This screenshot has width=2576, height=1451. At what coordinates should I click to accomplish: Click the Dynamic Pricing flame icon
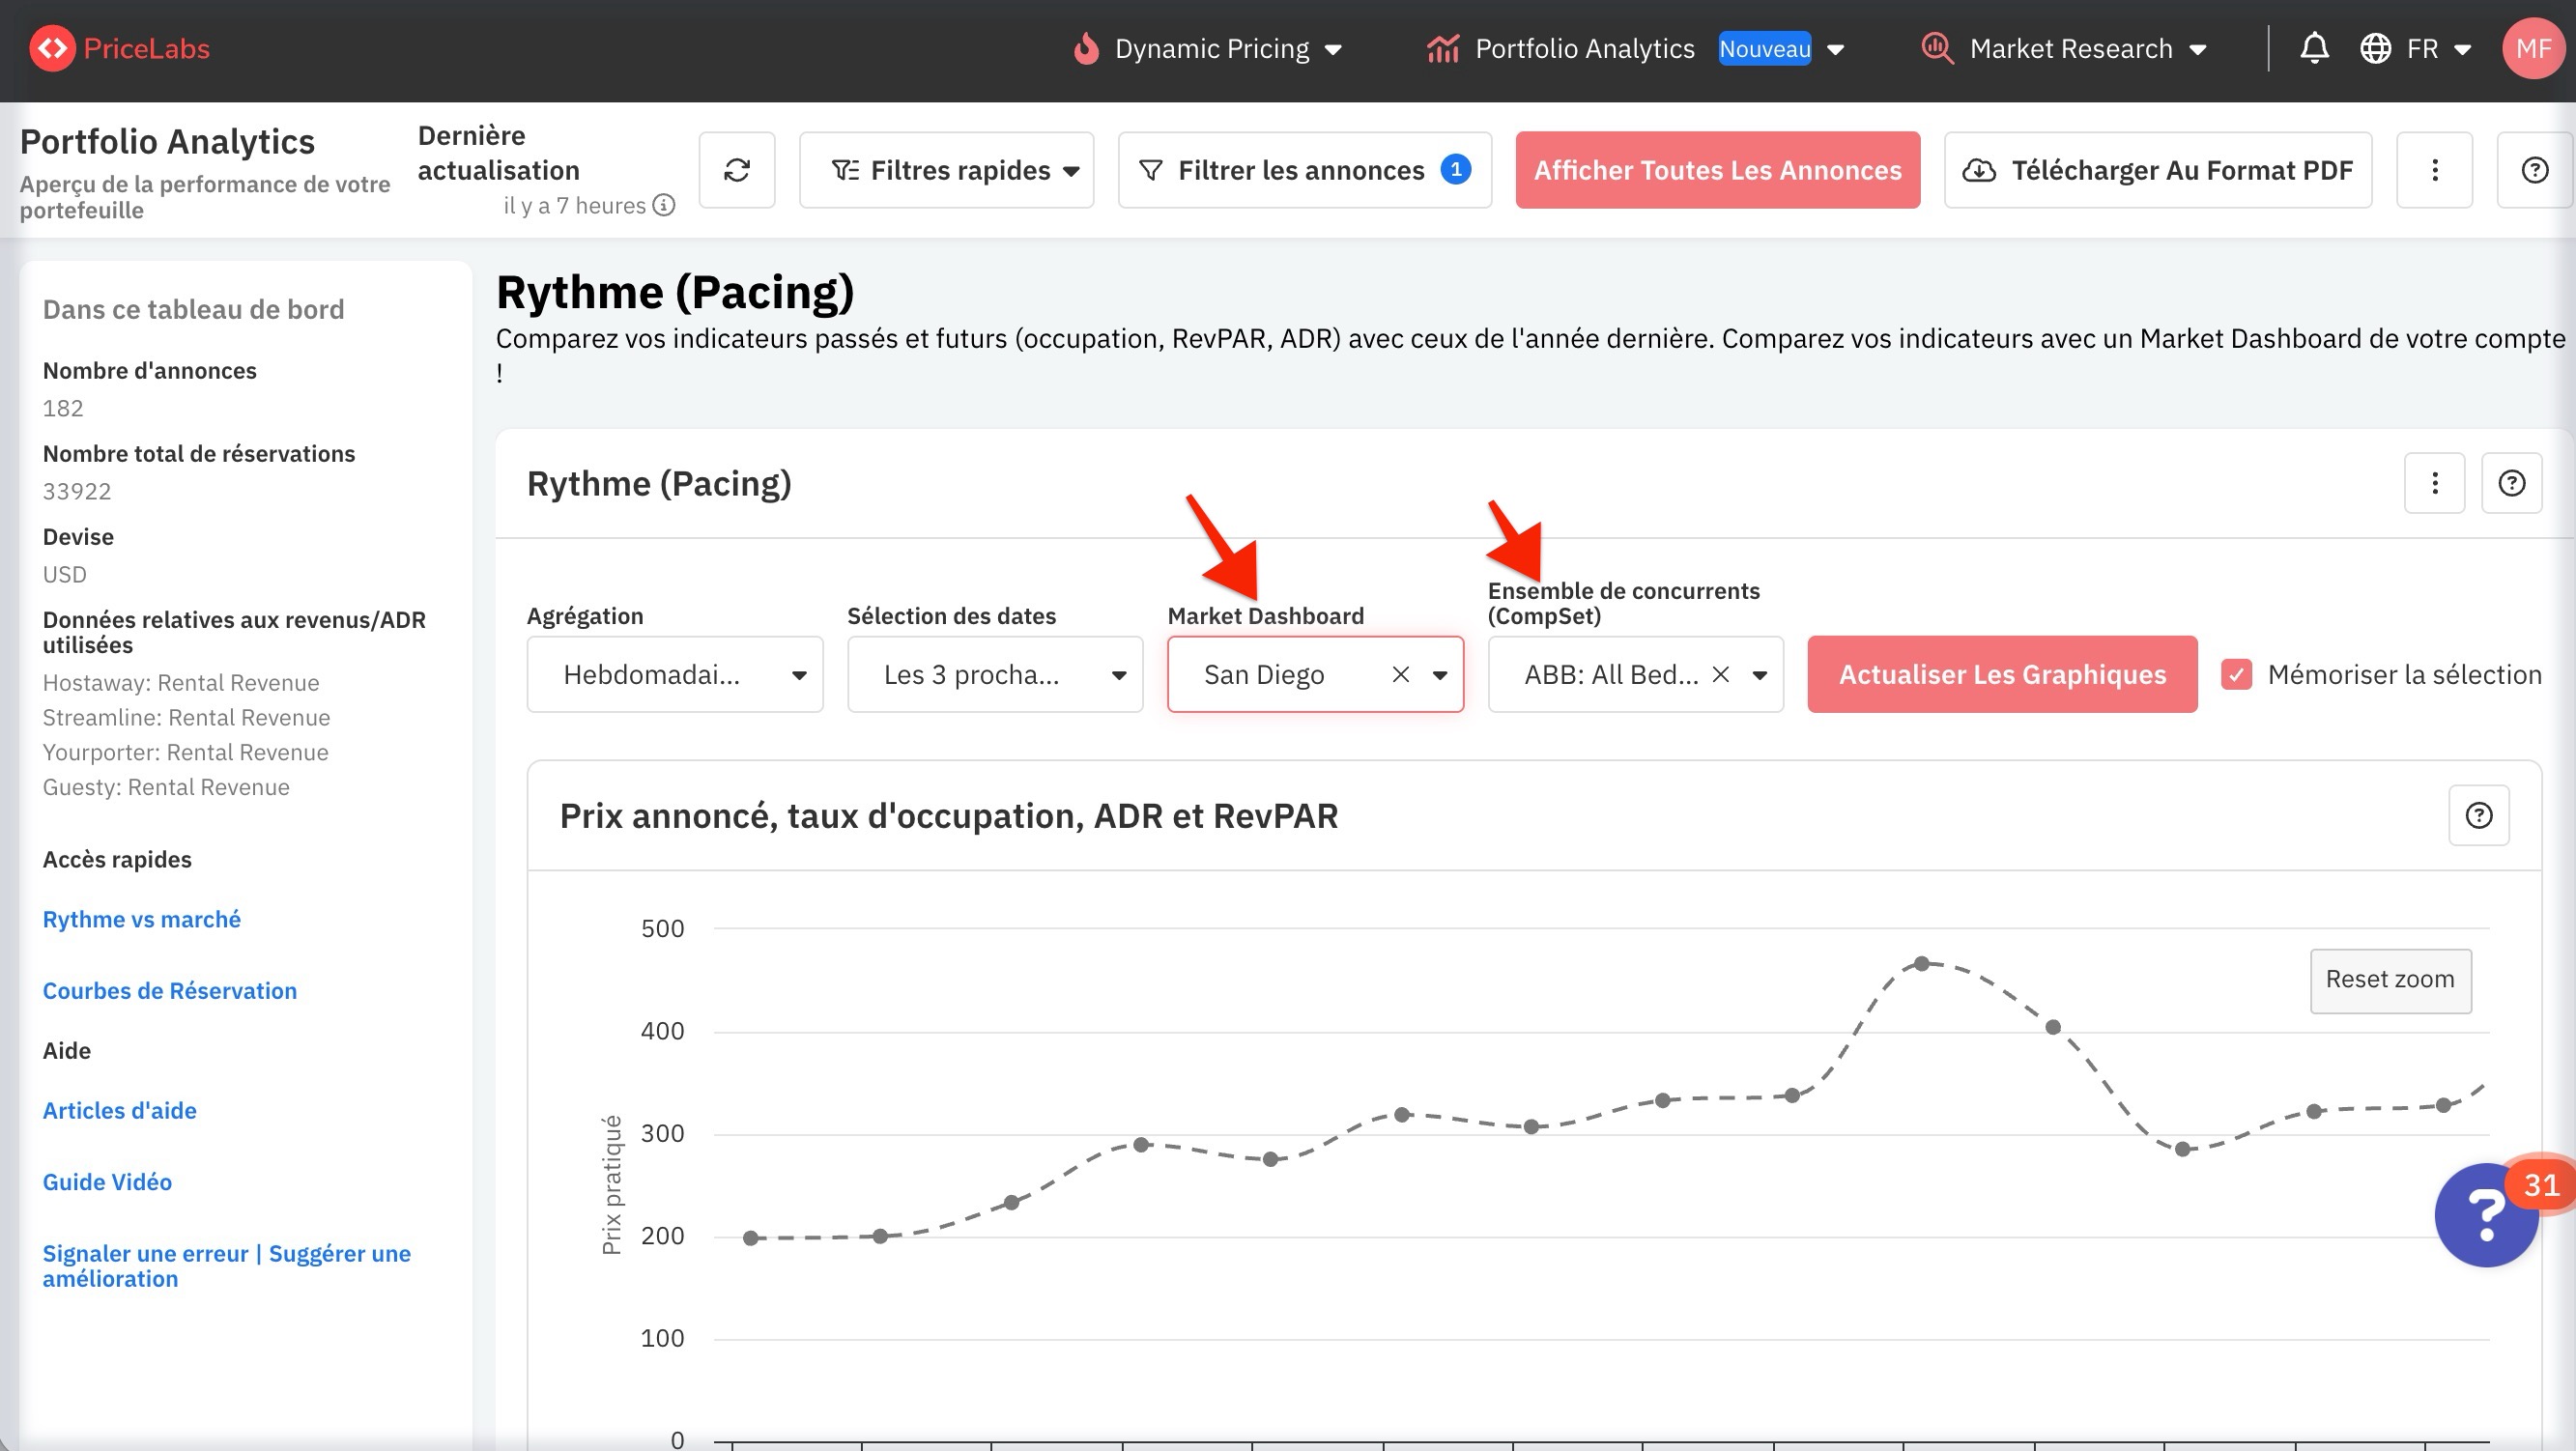pos(1086,48)
